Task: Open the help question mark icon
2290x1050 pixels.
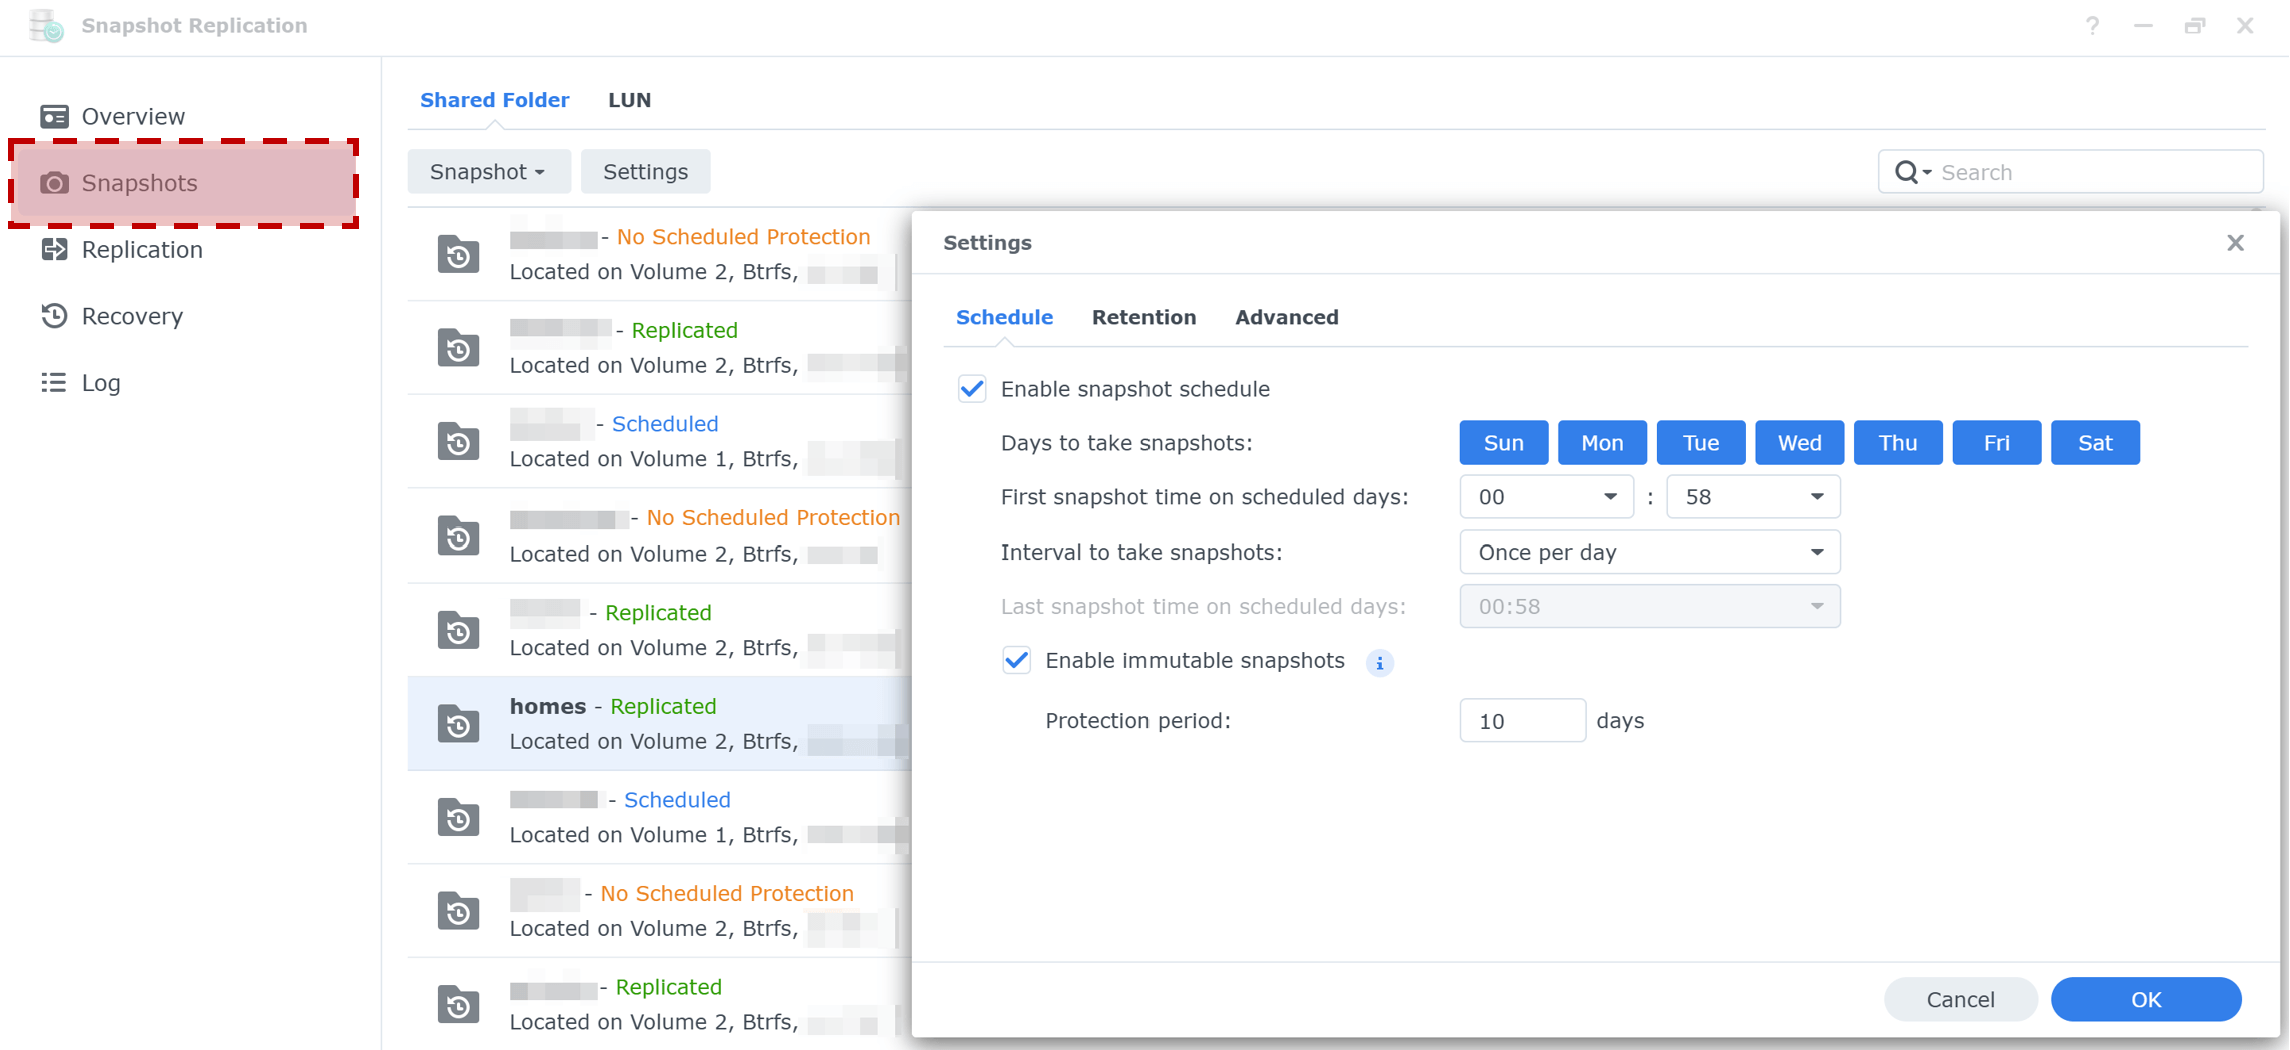Action: [x=2092, y=26]
